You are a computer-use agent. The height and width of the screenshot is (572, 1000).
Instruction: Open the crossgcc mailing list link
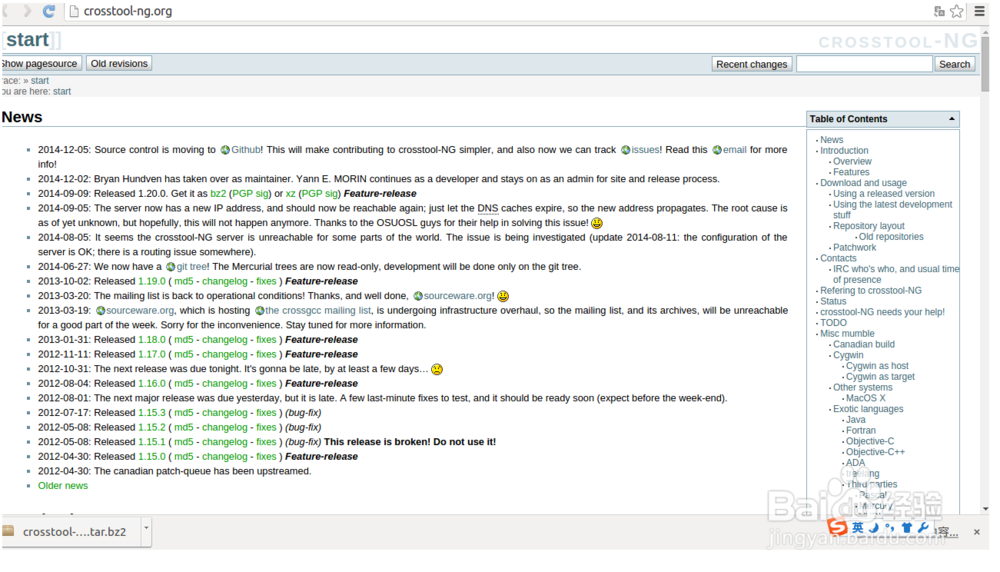(318, 311)
